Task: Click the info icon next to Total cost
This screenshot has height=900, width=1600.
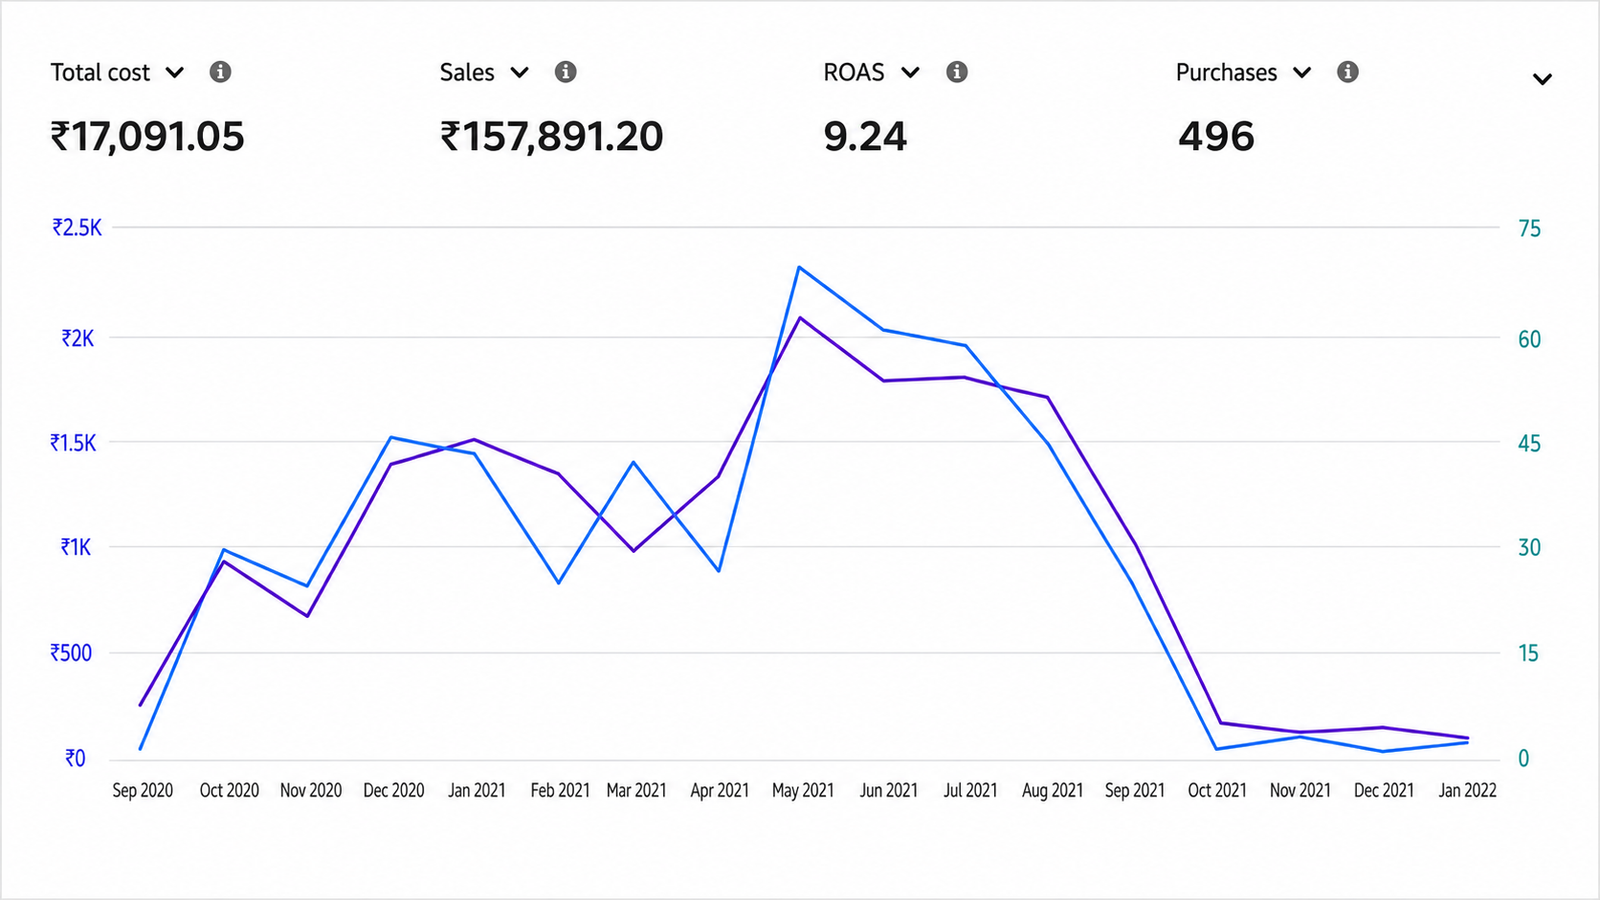Action: click(x=221, y=72)
